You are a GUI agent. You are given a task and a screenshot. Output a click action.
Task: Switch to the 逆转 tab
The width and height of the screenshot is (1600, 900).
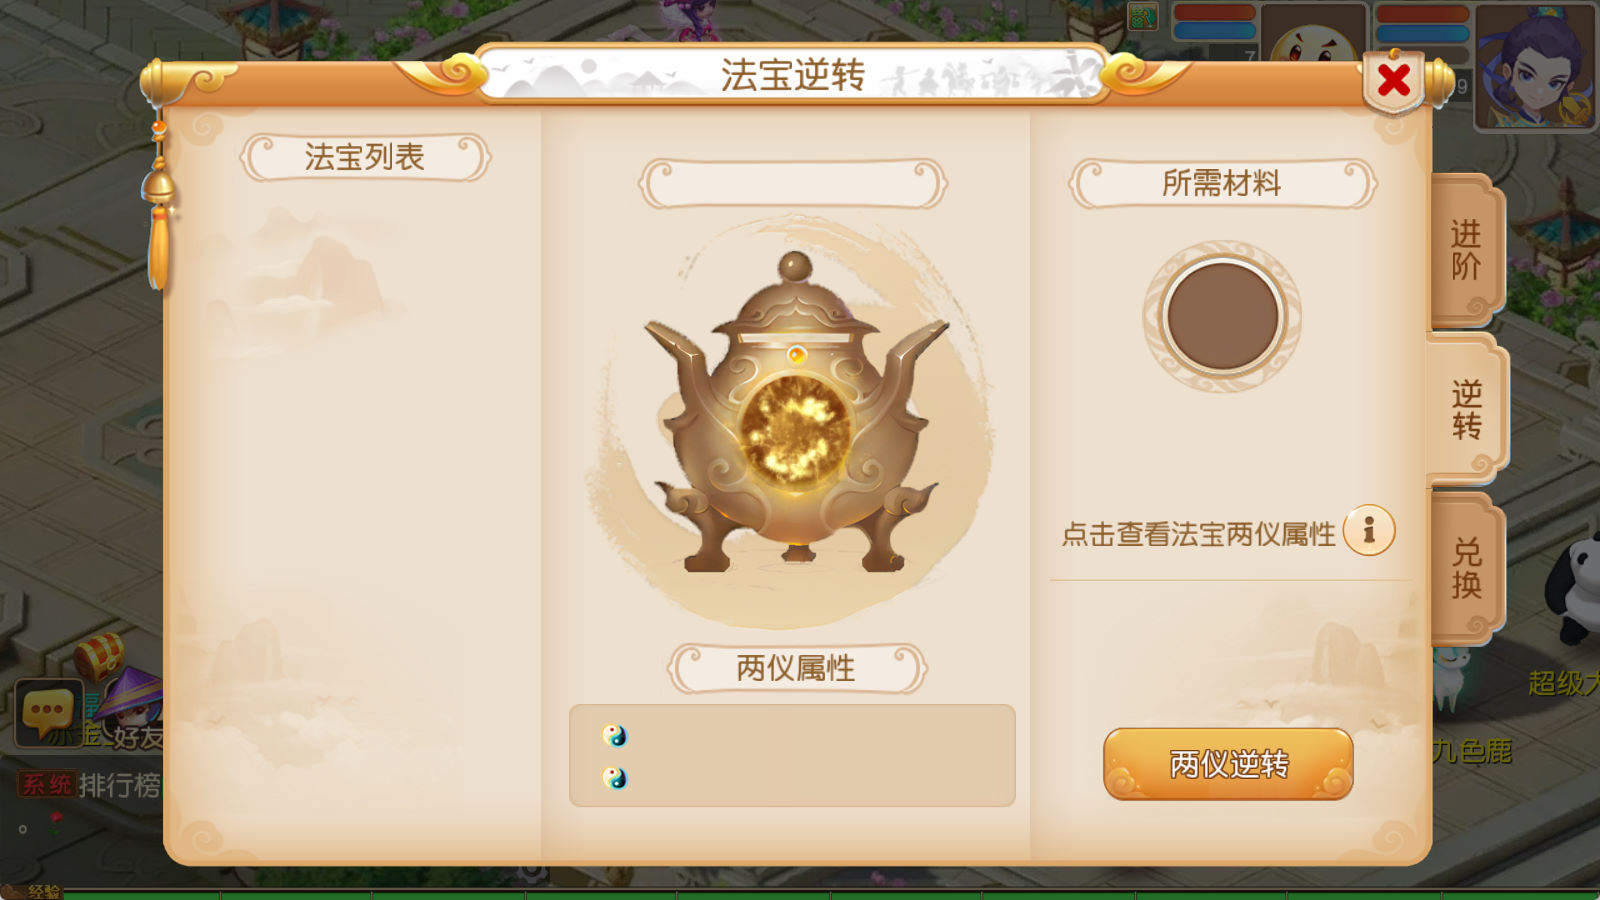[1466, 410]
